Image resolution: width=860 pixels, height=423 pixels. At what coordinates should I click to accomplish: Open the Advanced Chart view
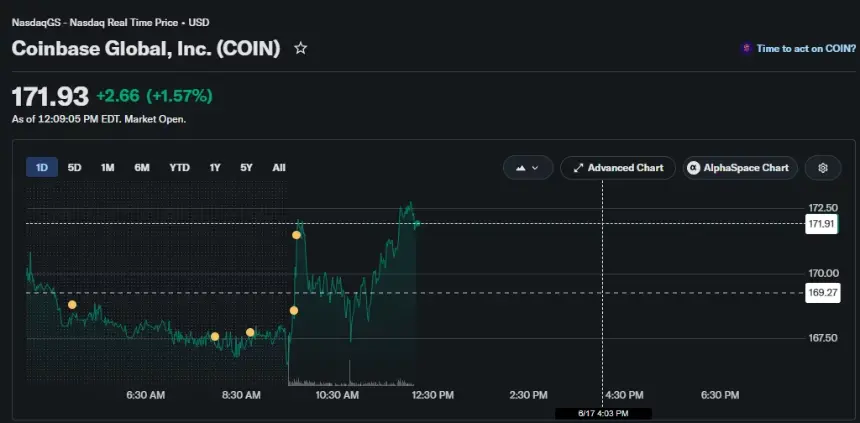pyautogui.click(x=618, y=168)
